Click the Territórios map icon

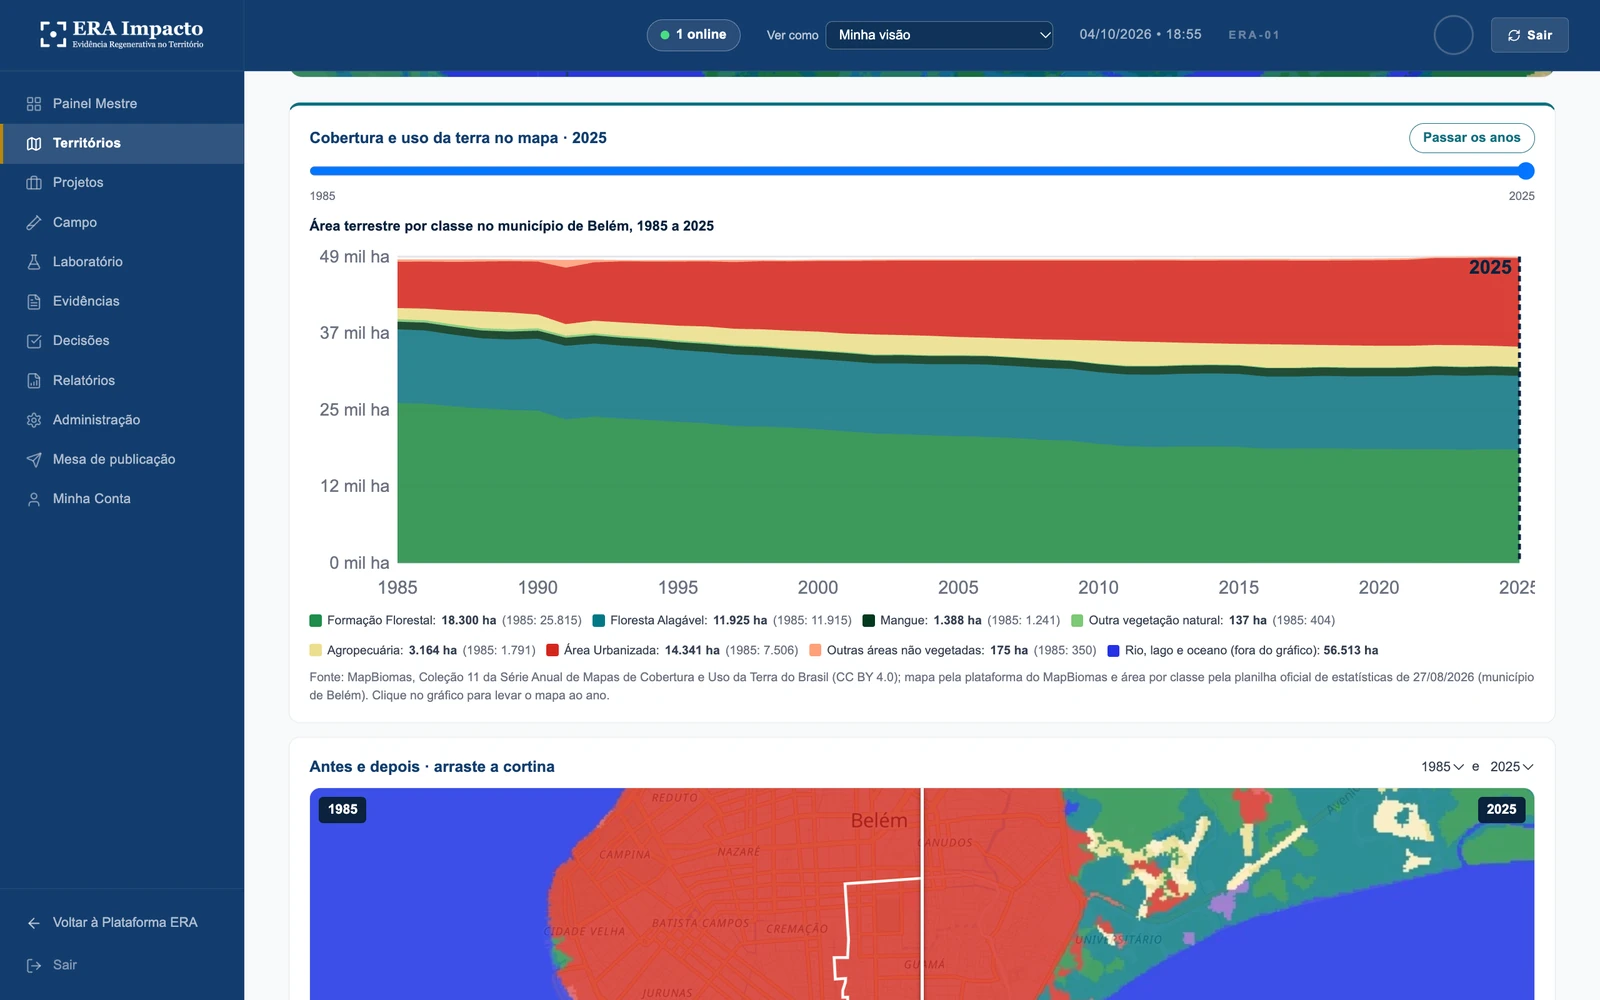click(x=34, y=143)
